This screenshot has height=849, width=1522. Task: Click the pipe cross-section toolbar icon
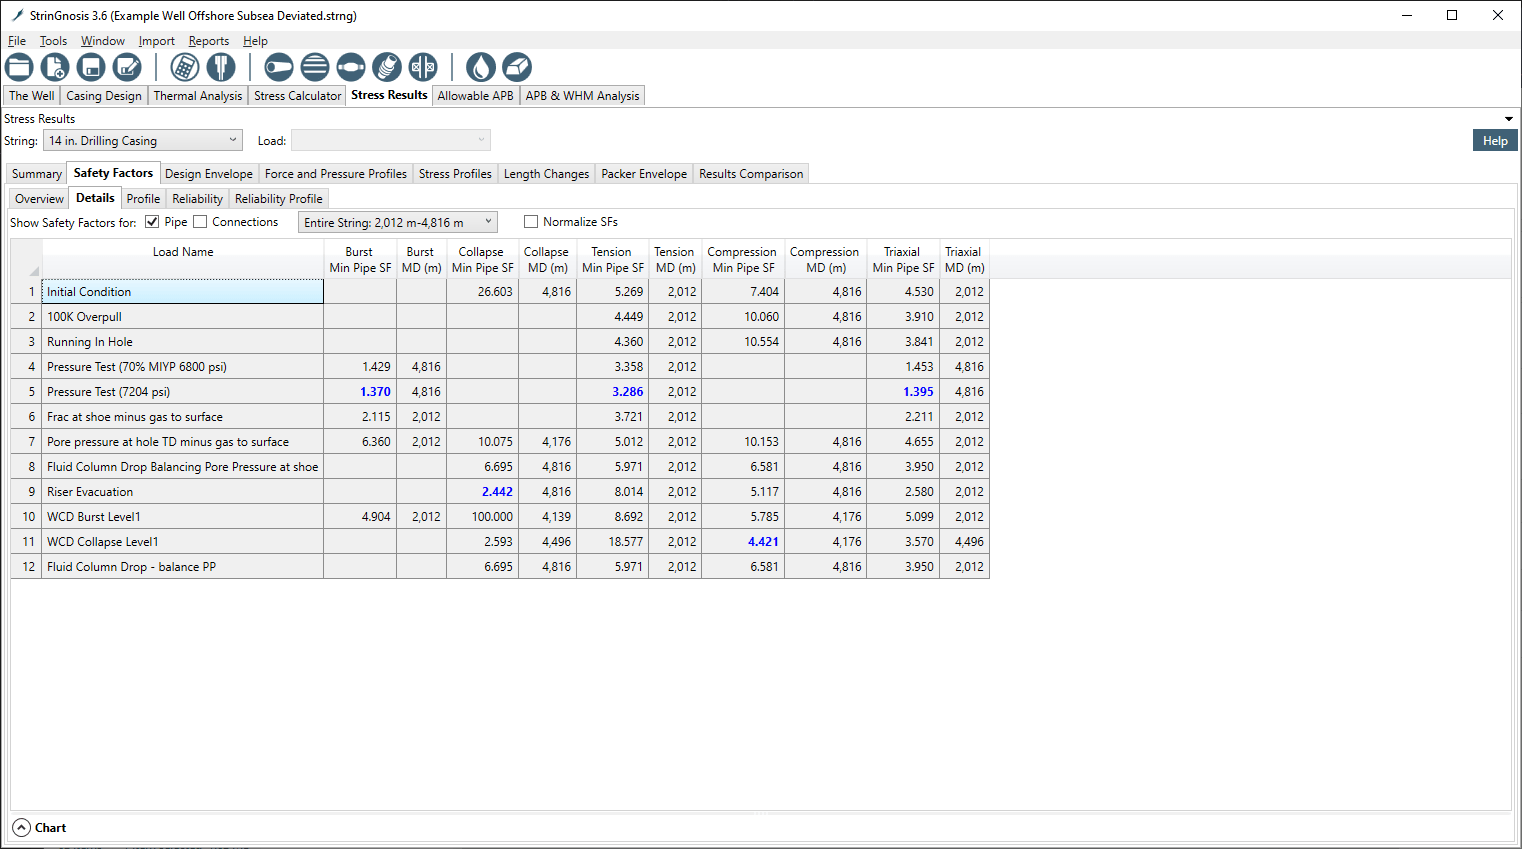[220, 67]
